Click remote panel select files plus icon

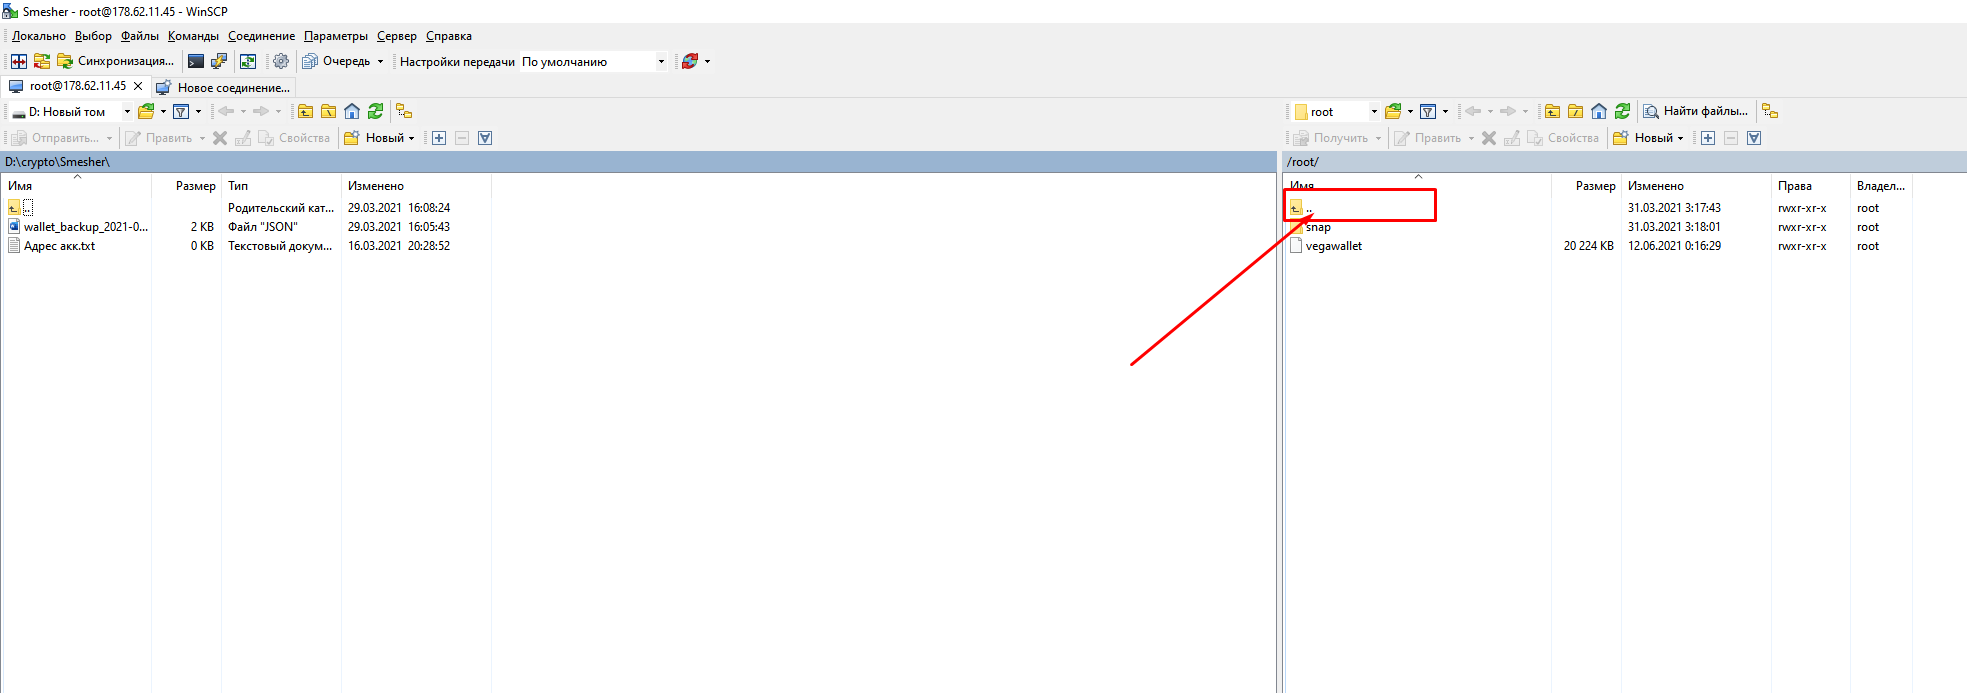pyautogui.click(x=1708, y=138)
